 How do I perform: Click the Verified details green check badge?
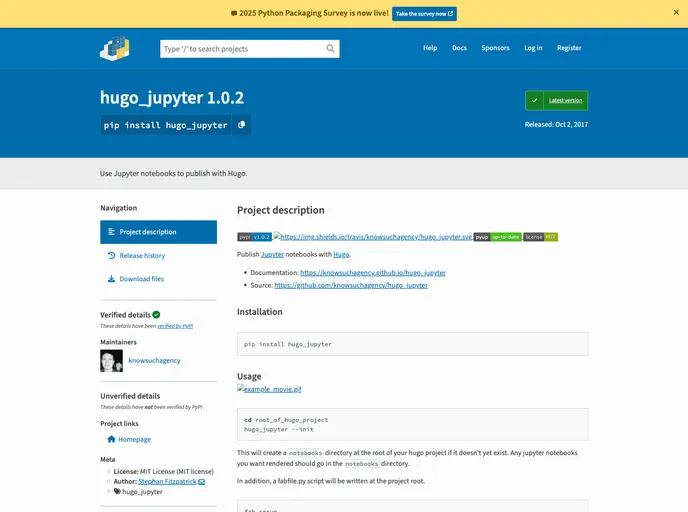coord(156,315)
